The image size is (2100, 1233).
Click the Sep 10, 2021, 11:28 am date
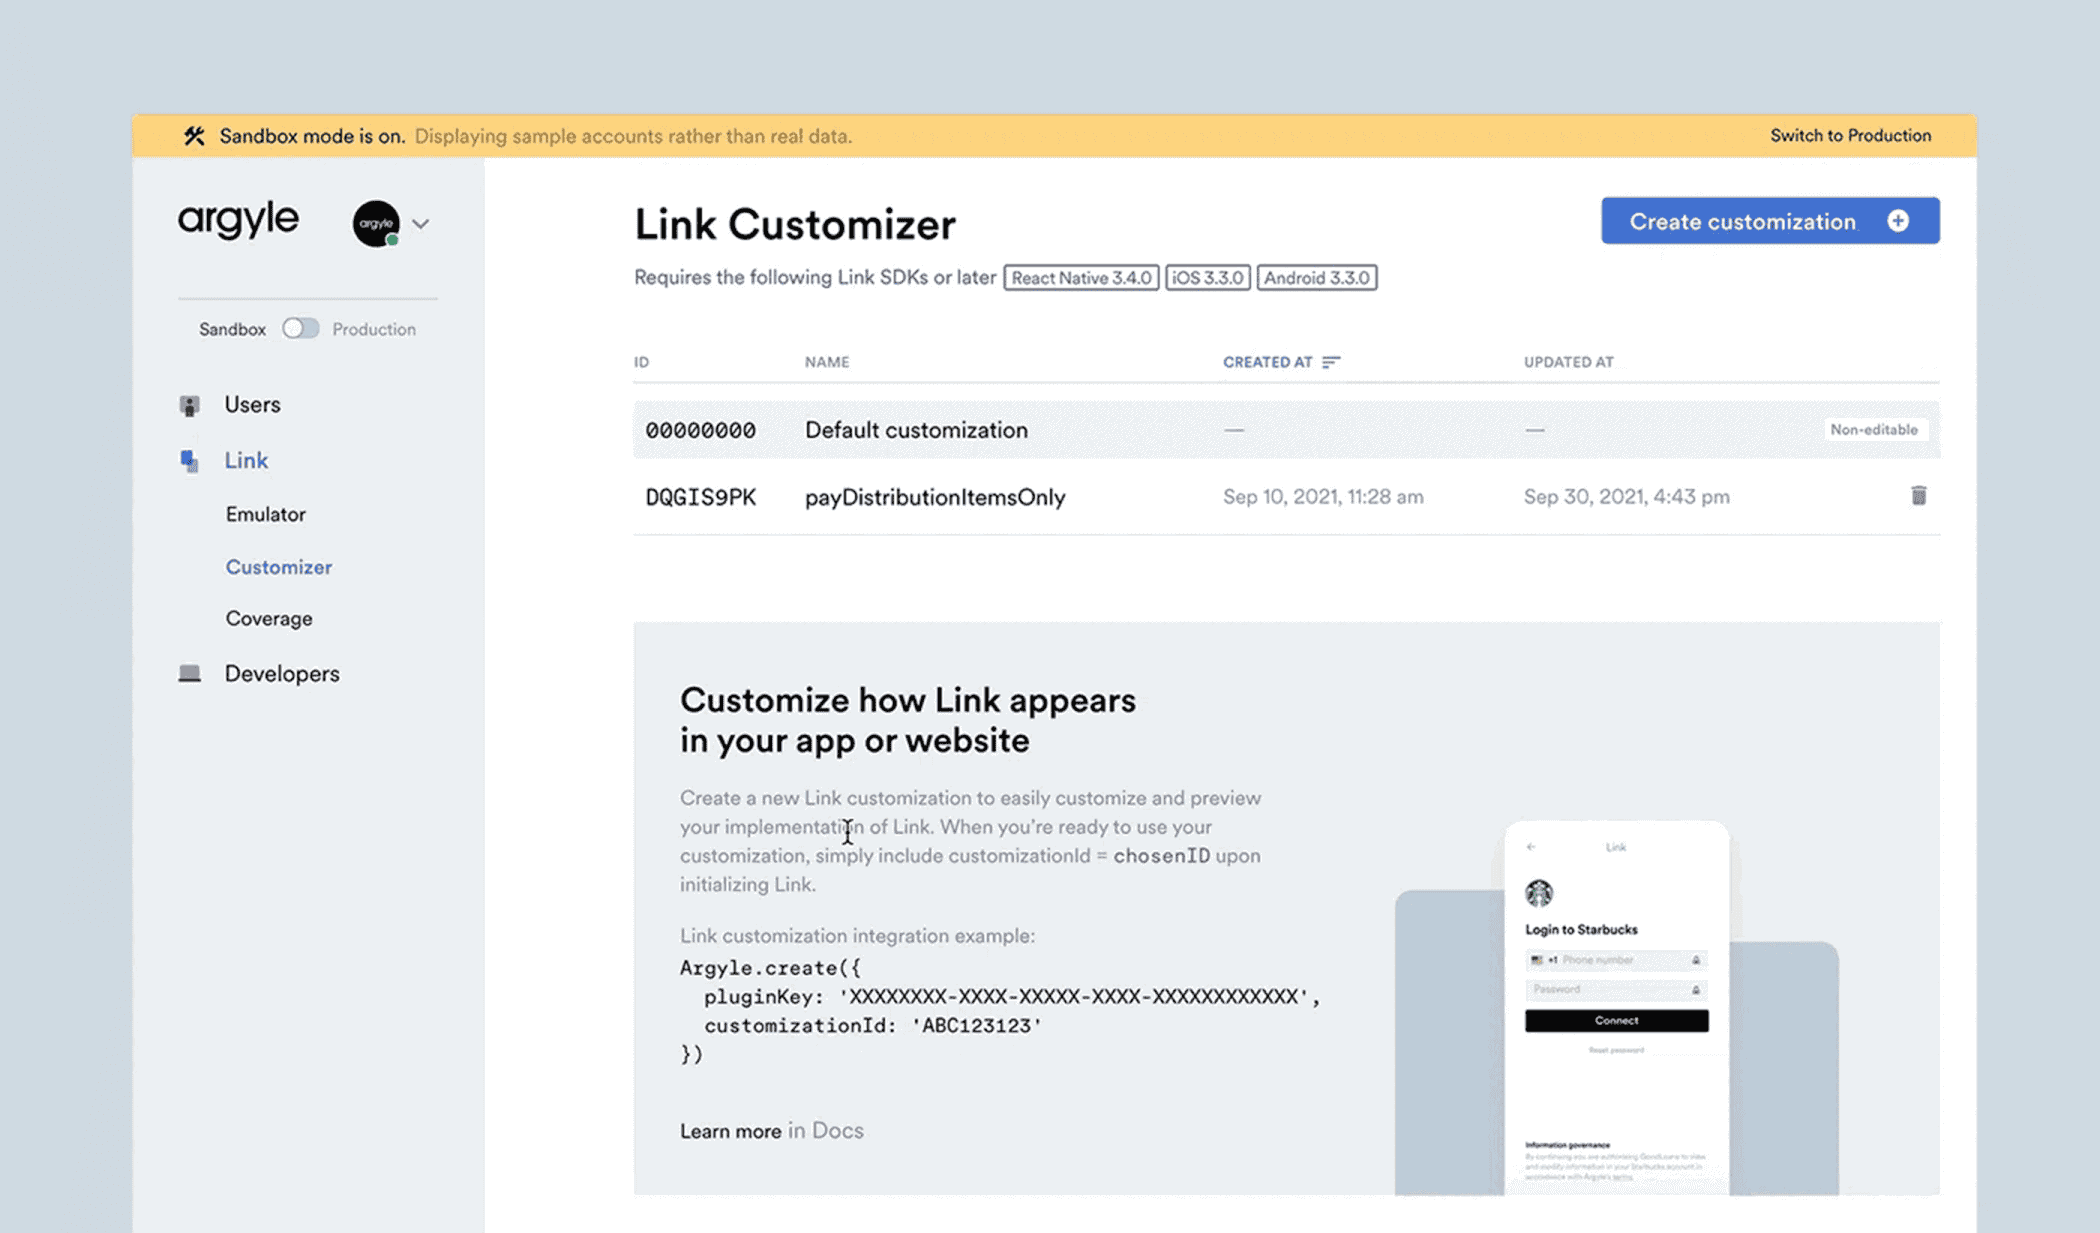pyautogui.click(x=1323, y=497)
